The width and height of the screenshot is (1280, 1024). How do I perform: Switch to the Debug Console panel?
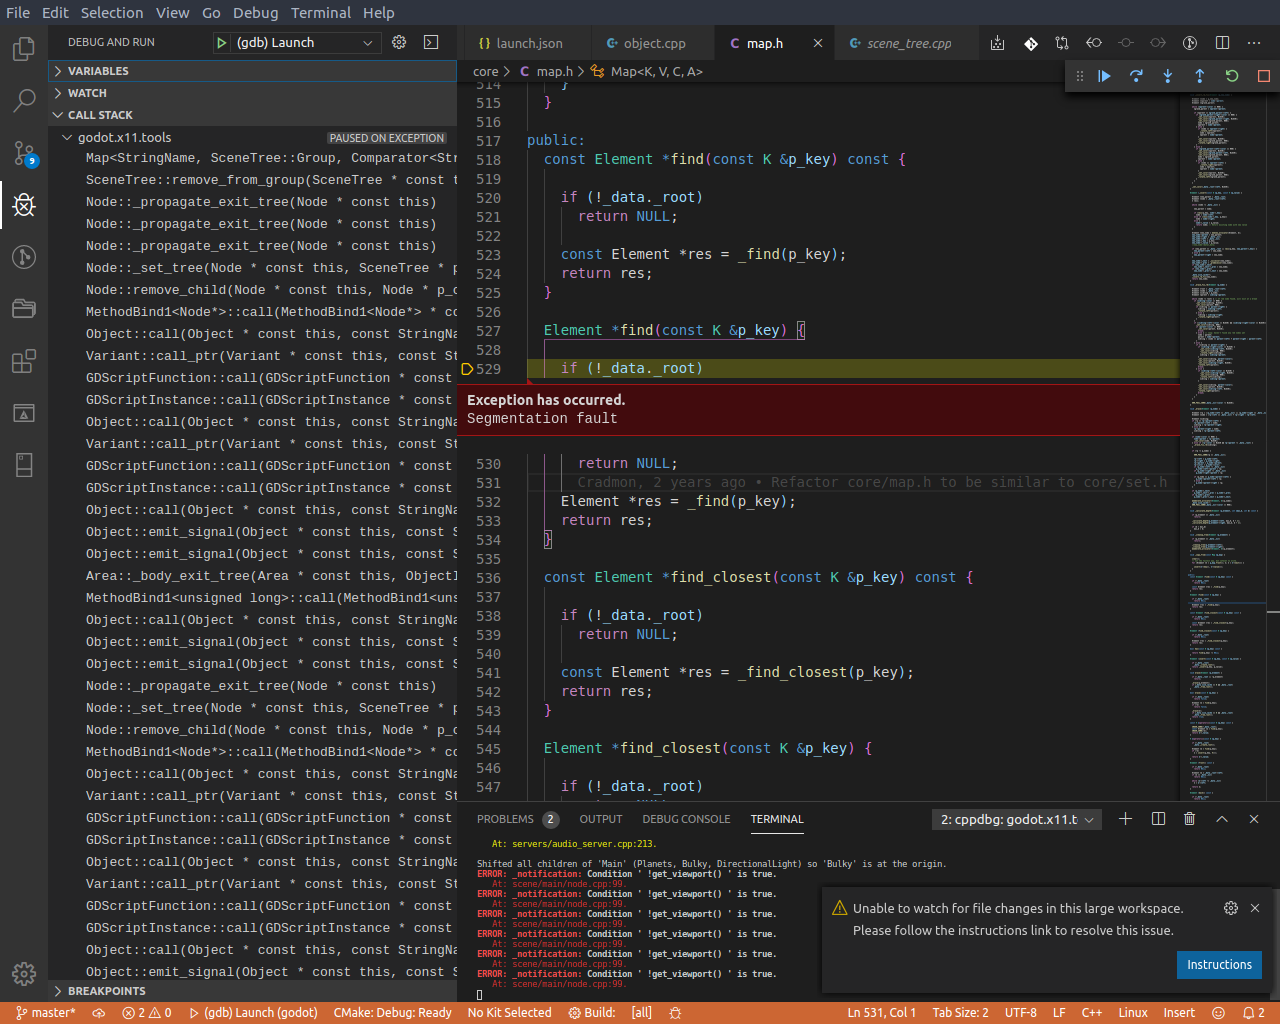tap(686, 819)
